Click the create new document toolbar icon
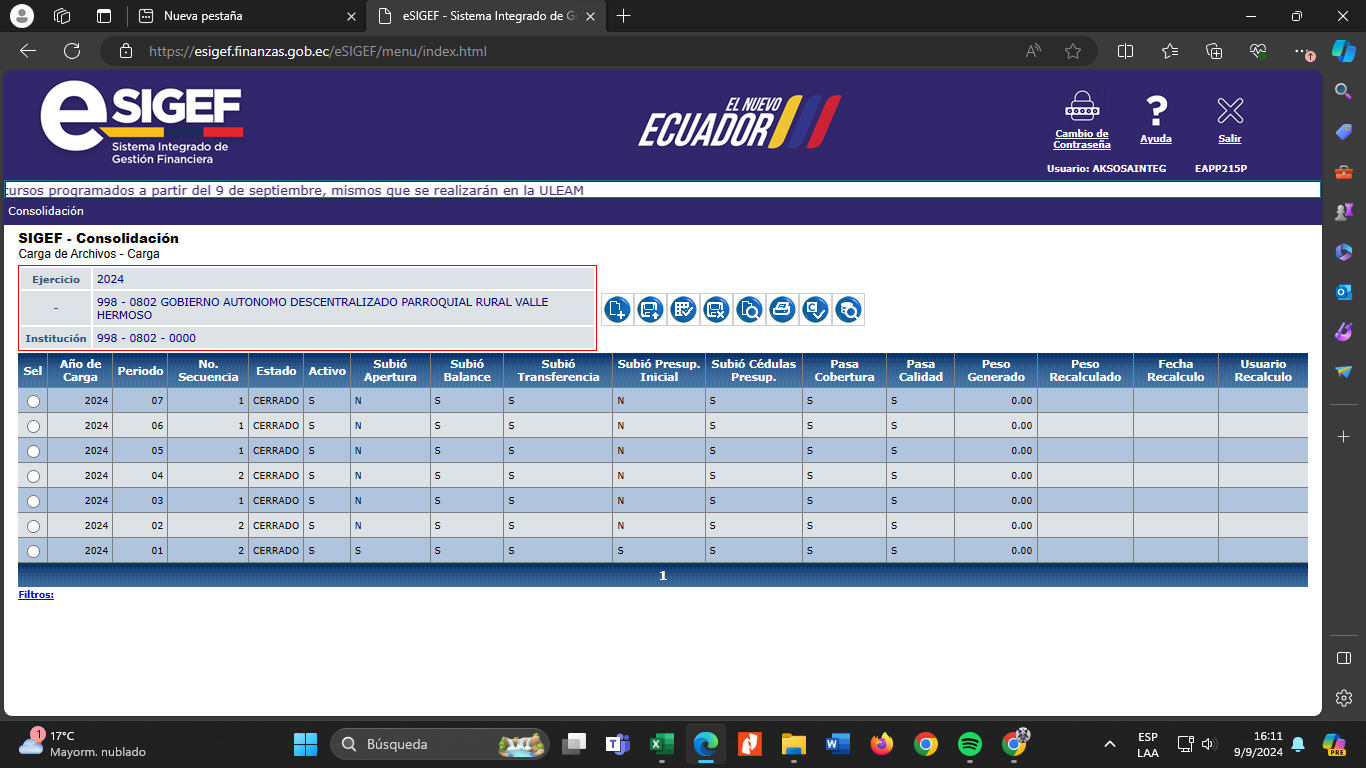This screenshot has height=768, width=1366. [x=617, y=310]
